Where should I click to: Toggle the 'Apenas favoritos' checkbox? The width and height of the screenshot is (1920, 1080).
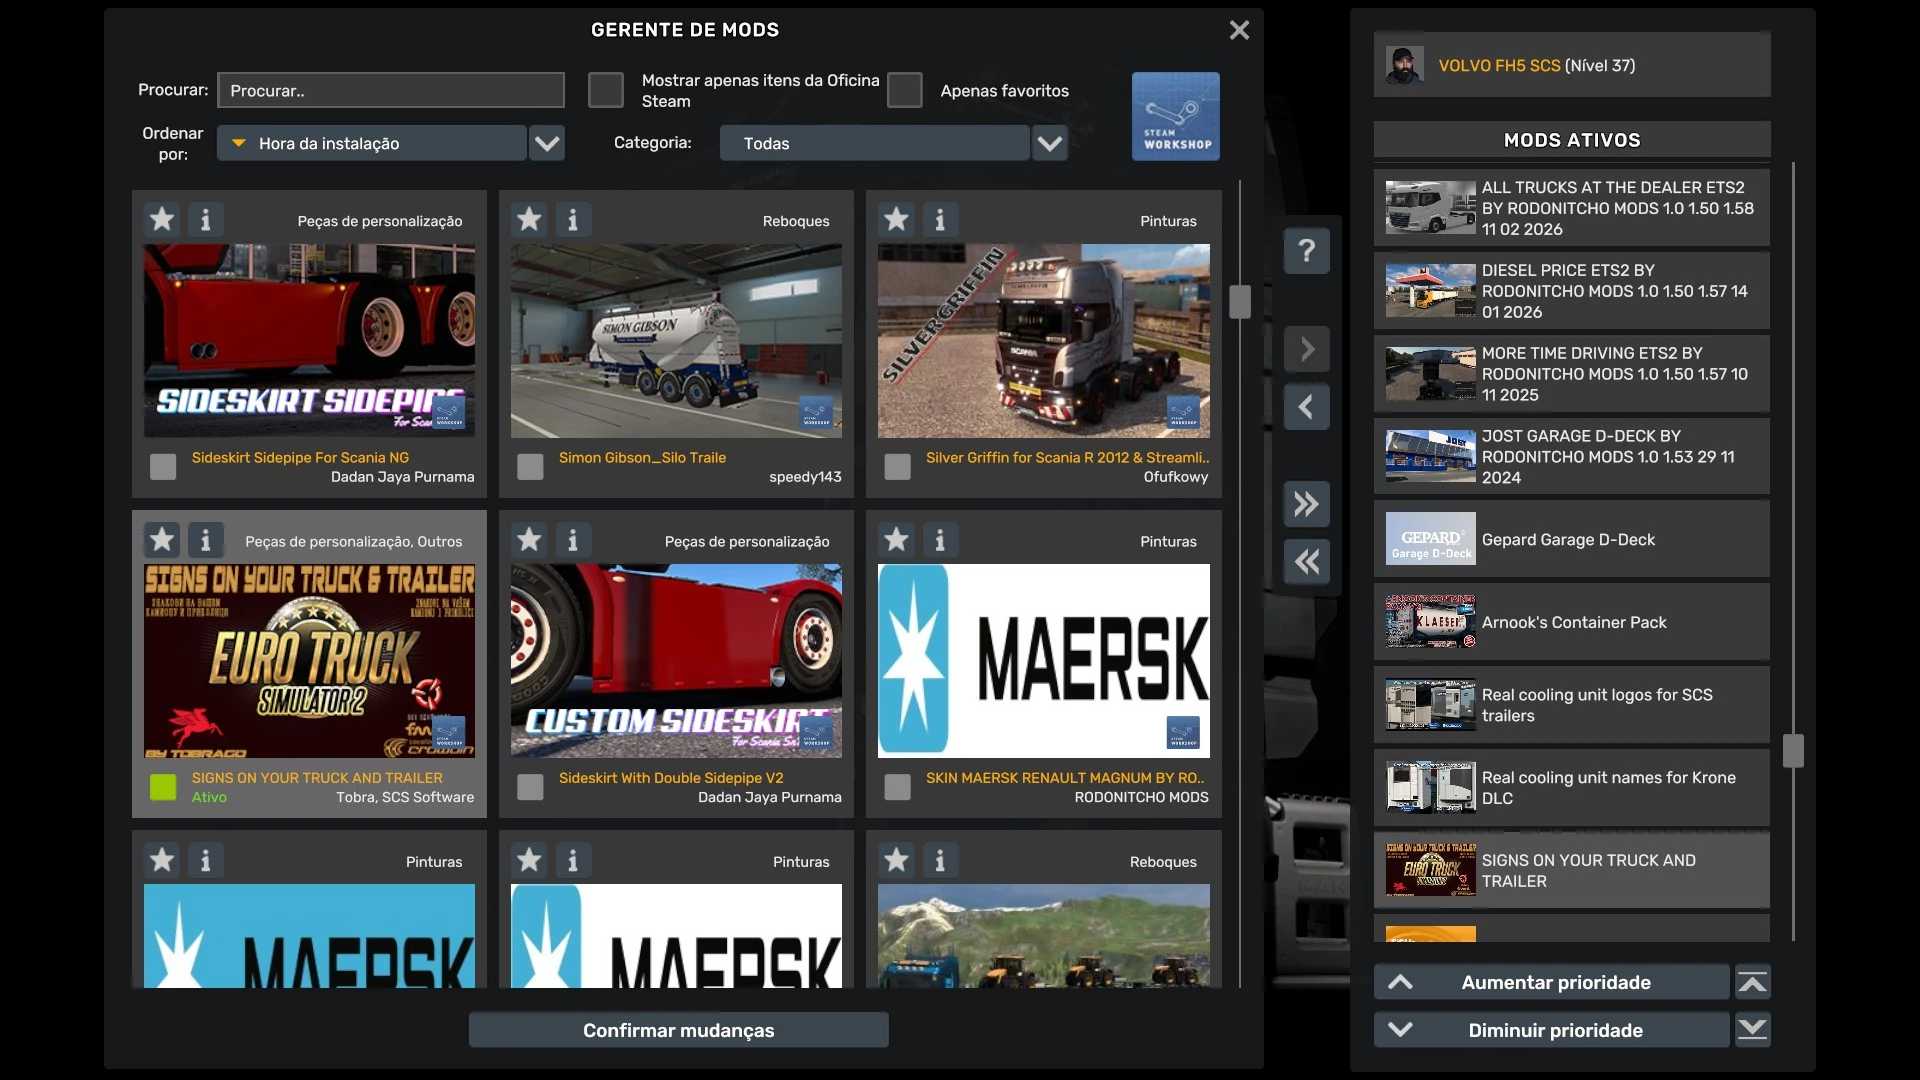[904, 90]
